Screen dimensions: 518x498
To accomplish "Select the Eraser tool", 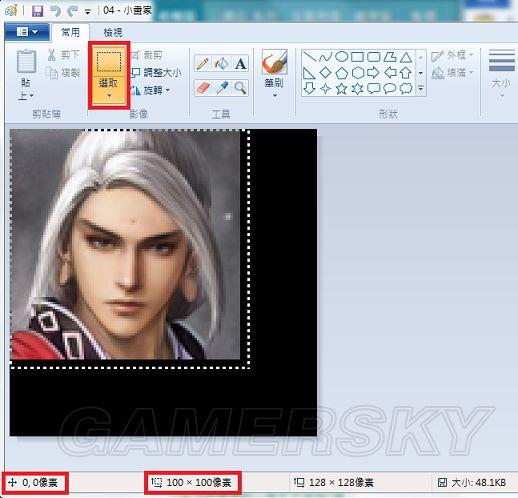I will (x=203, y=88).
